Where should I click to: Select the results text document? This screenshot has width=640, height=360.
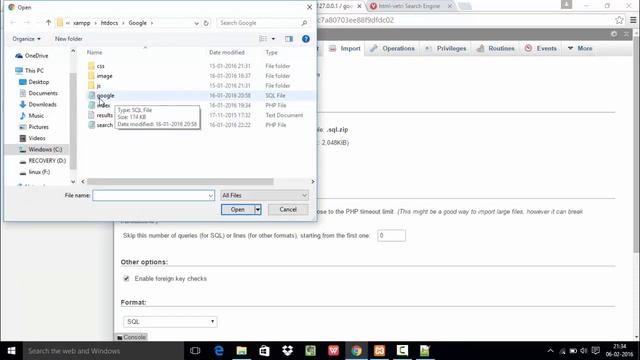tap(104, 115)
